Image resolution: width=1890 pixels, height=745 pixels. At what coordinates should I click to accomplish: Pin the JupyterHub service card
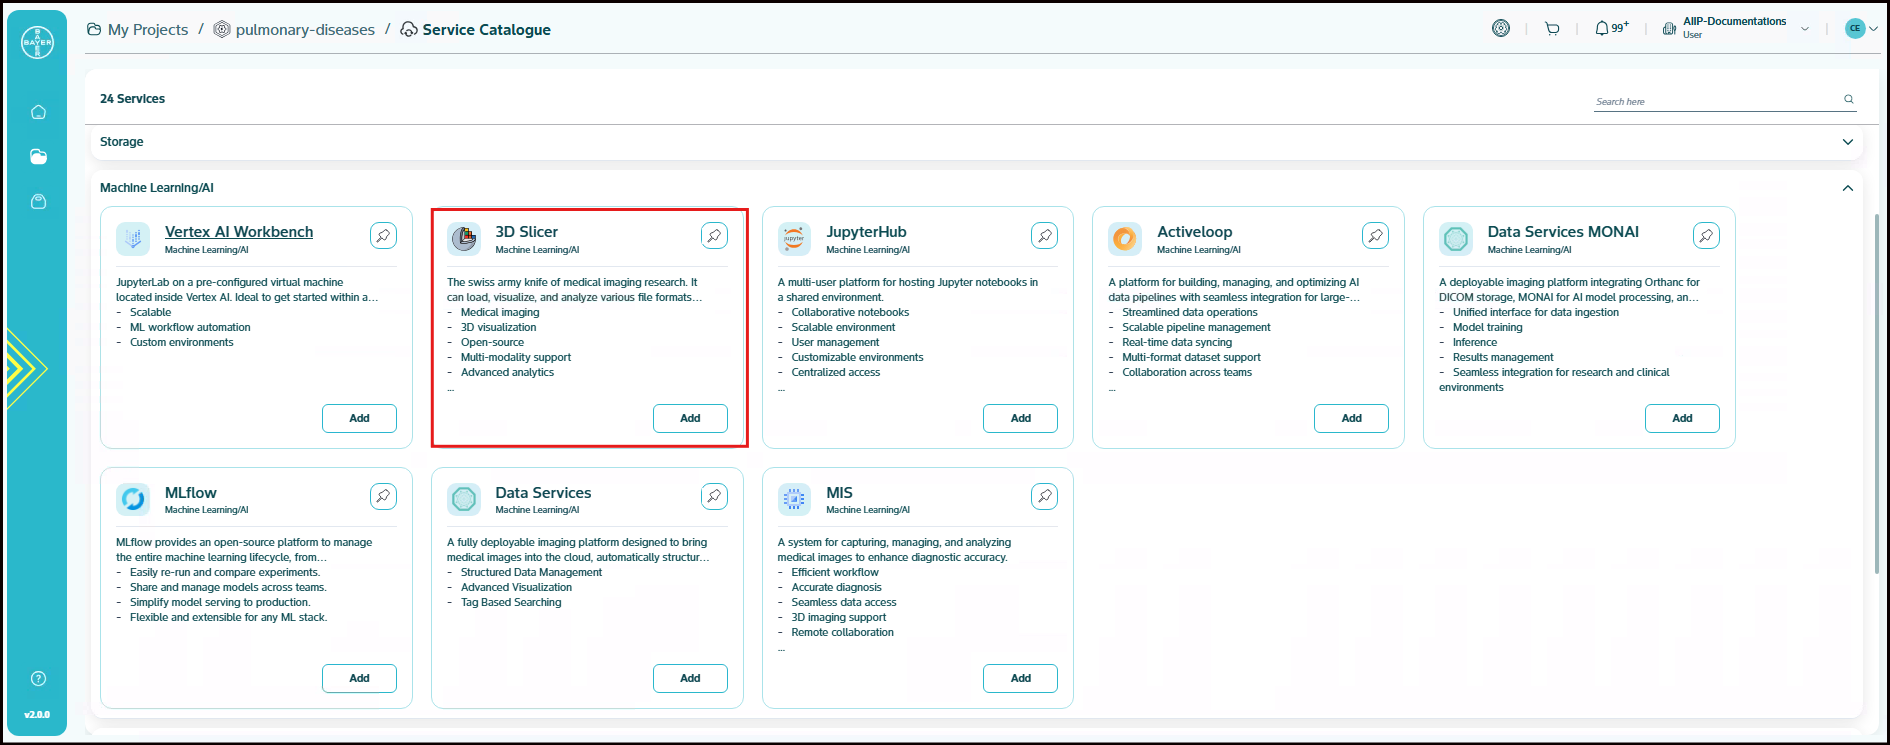click(x=1044, y=236)
